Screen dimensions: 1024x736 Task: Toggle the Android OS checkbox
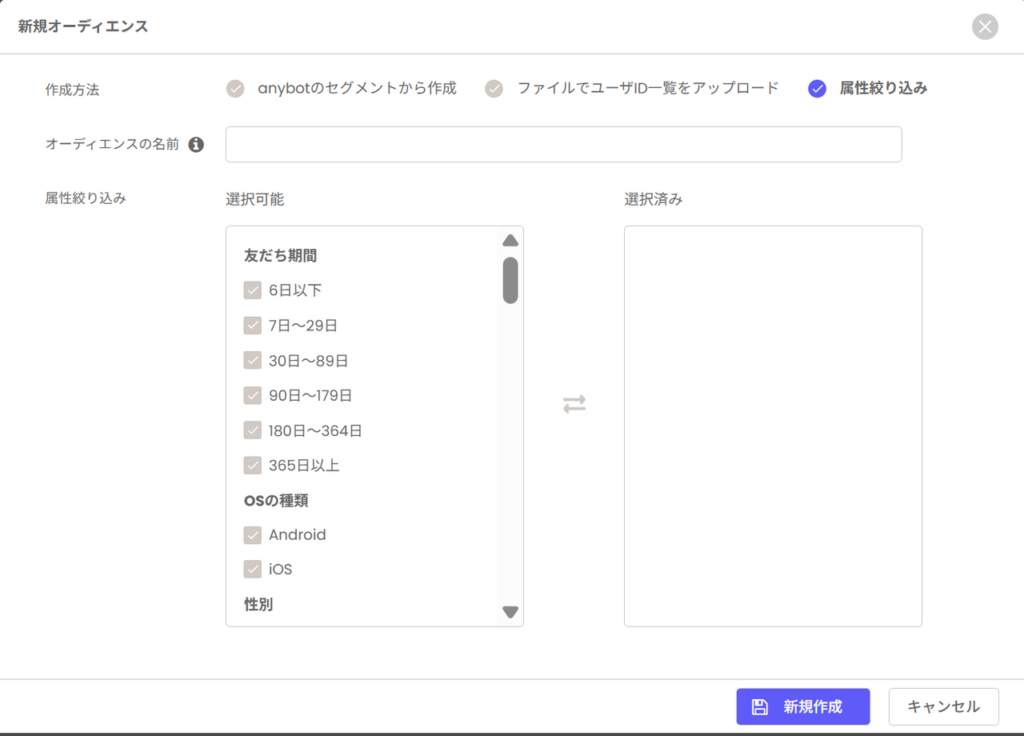coord(253,535)
